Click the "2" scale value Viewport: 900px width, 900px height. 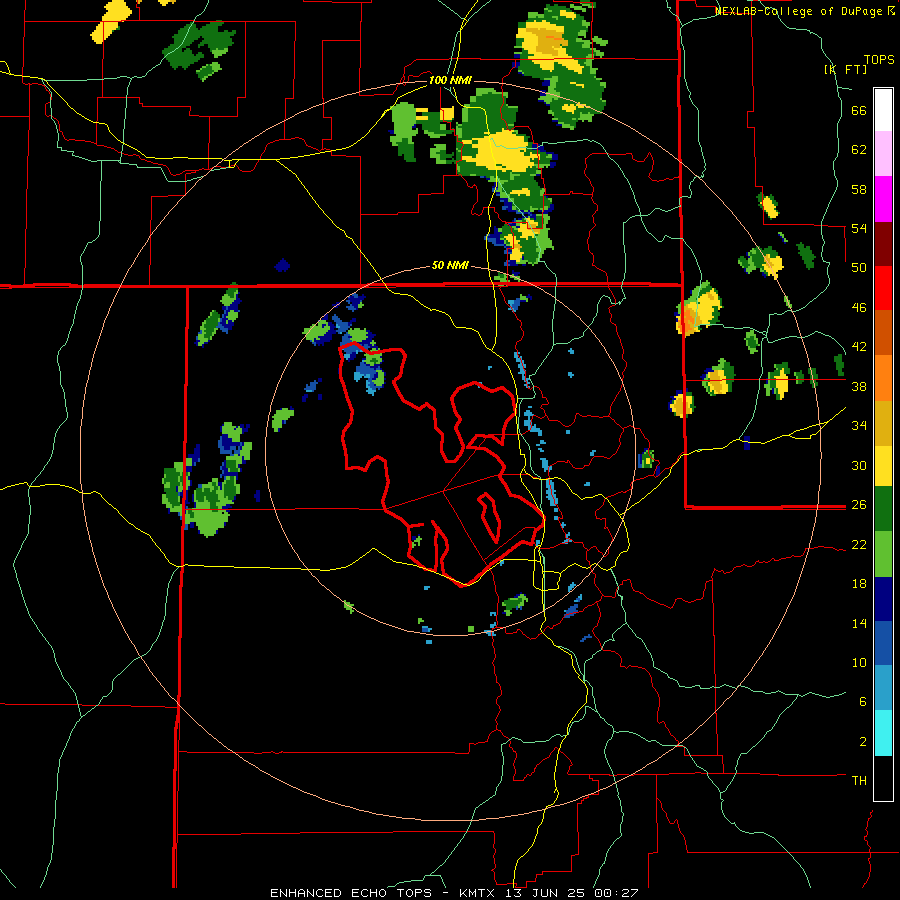pyautogui.click(x=863, y=741)
